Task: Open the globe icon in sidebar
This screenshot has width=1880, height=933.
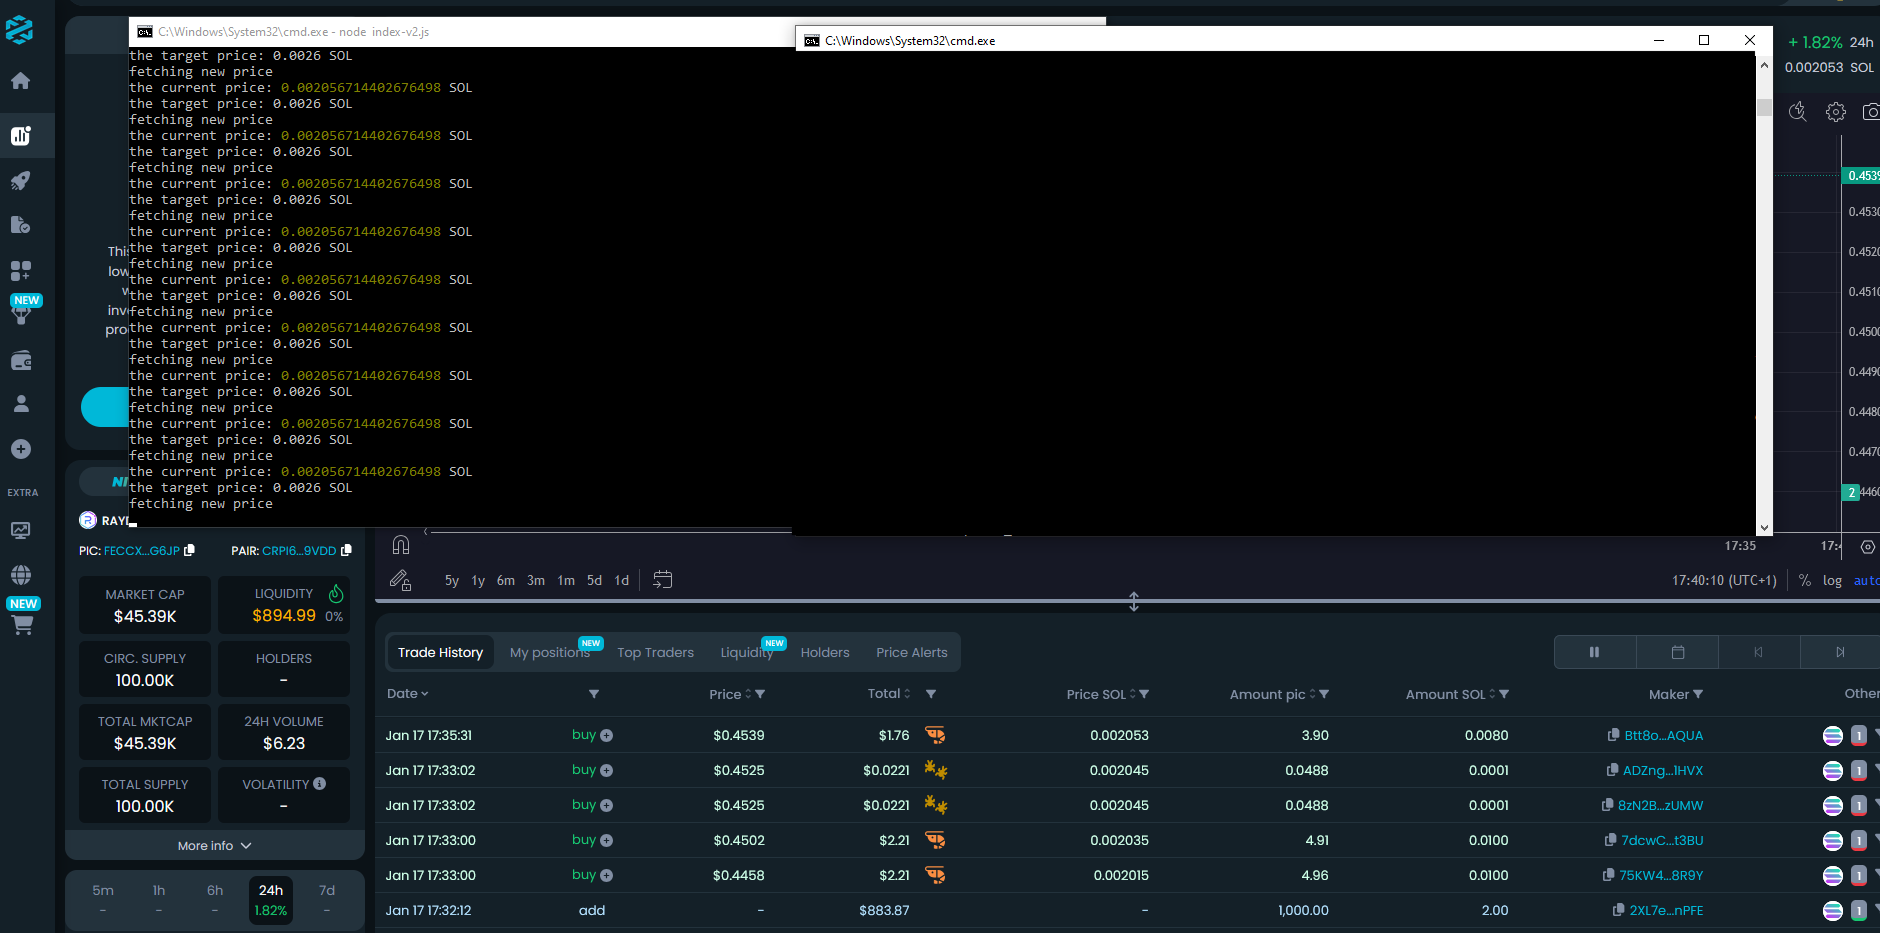Action: 20,575
